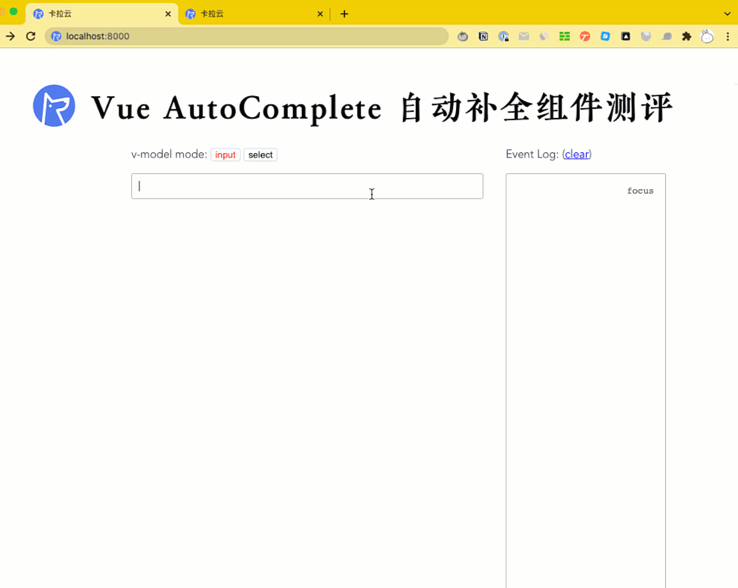Image resolution: width=738 pixels, height=588 pixels.
Task: Click the blue square extension icon
Action: [x=605, y=36]
